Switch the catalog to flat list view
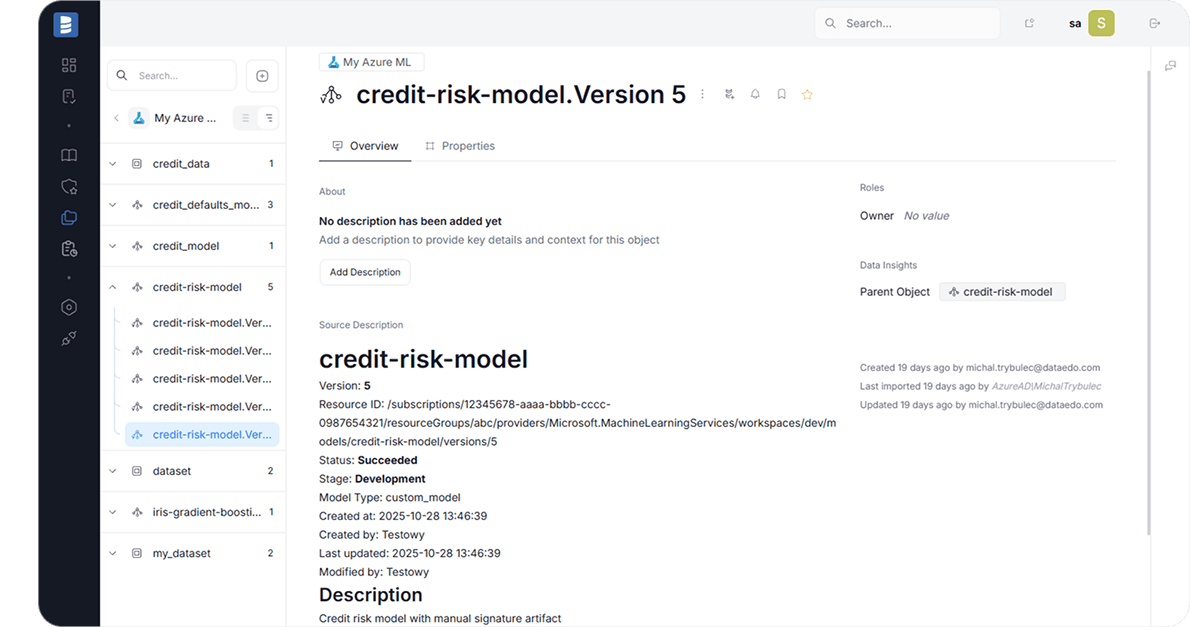Screen dimensions: 1190x627 245,118
